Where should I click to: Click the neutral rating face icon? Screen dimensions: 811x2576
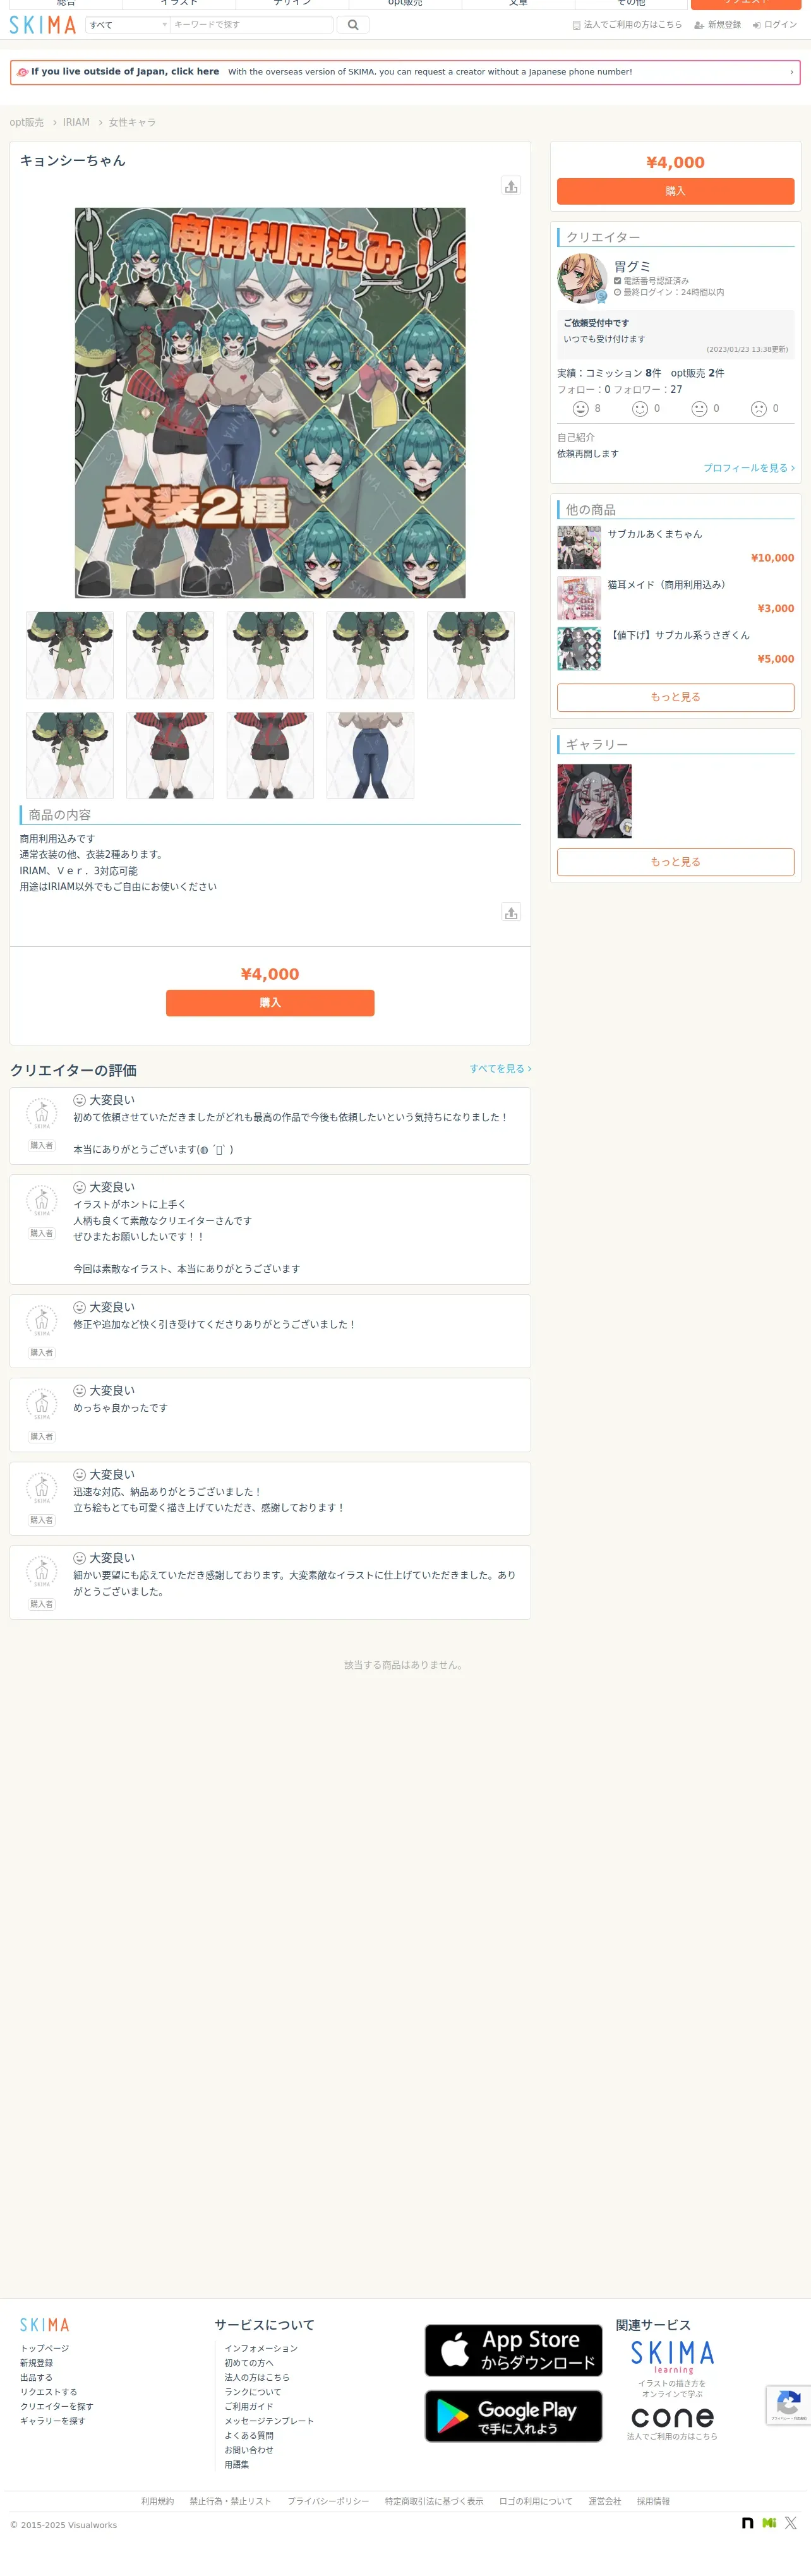699,408
